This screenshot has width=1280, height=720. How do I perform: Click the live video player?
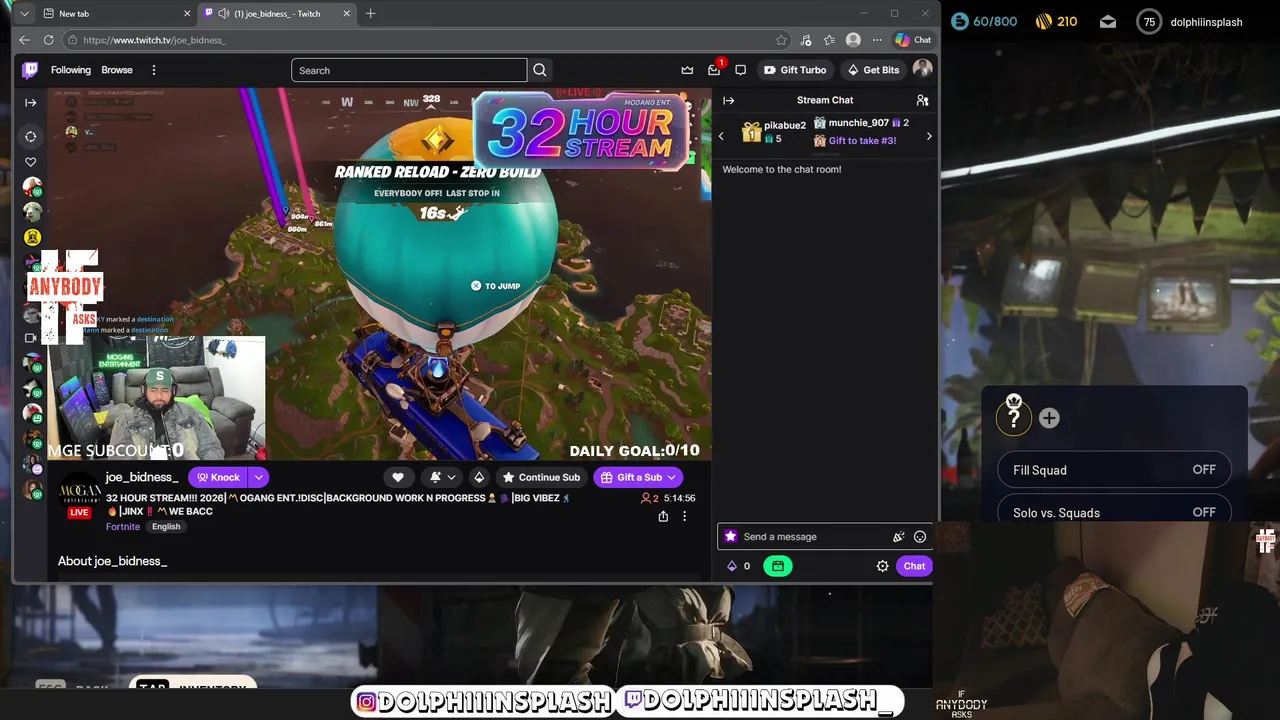[x=378, y=274]
